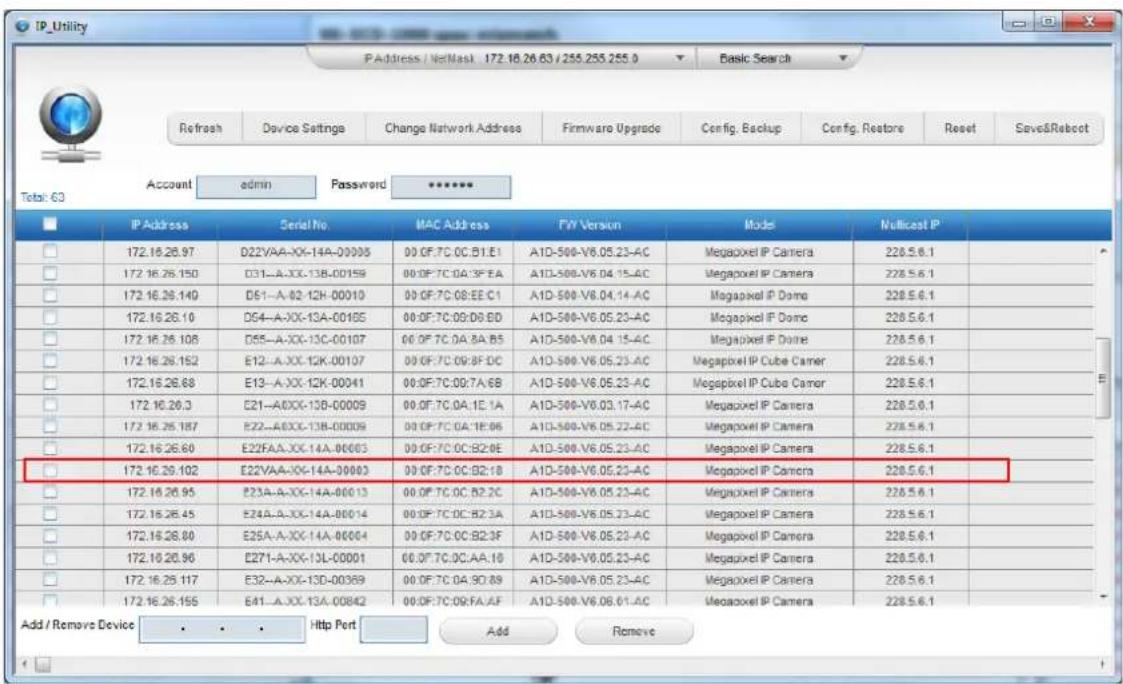Check the box for 172.16.26.68
Viewport: 1123px width, 684px height.
coord(50,382)
